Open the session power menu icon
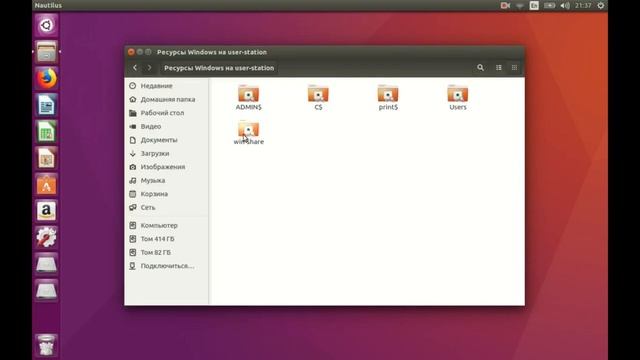This screenshot has height=360, width=640. tap(600, 5)
